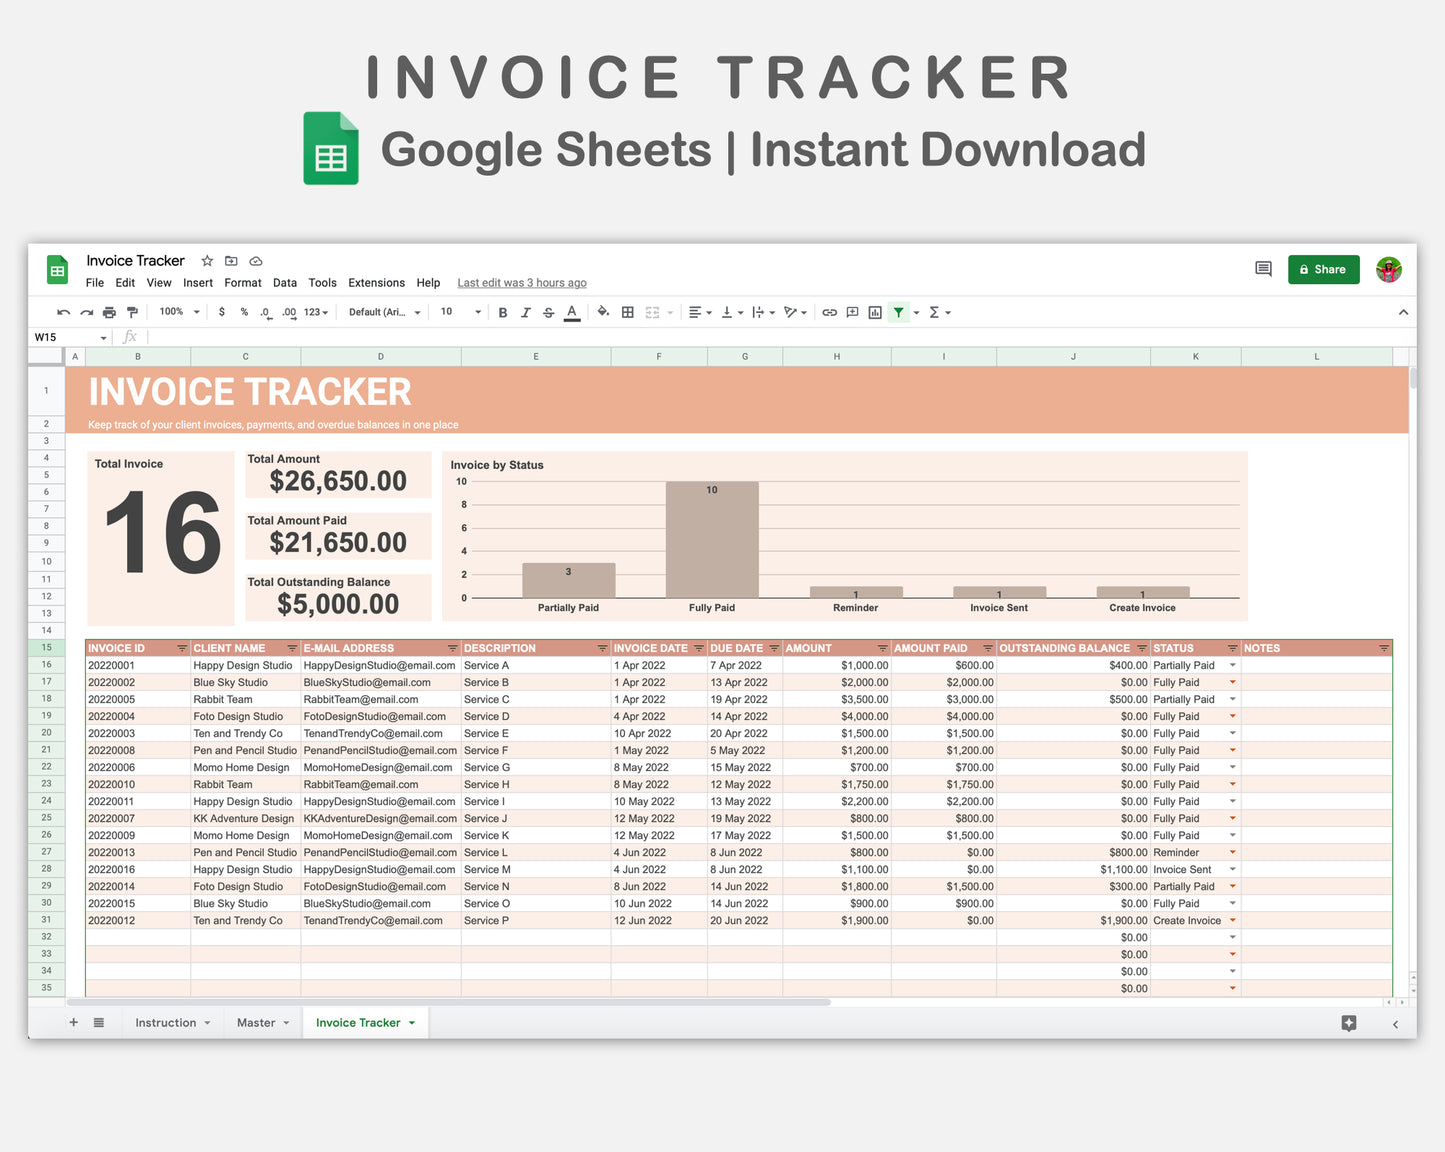The width and height of the screenshot is (1445, 1152).
Task: Toggle bold formatting
Action: pos(502,312)
